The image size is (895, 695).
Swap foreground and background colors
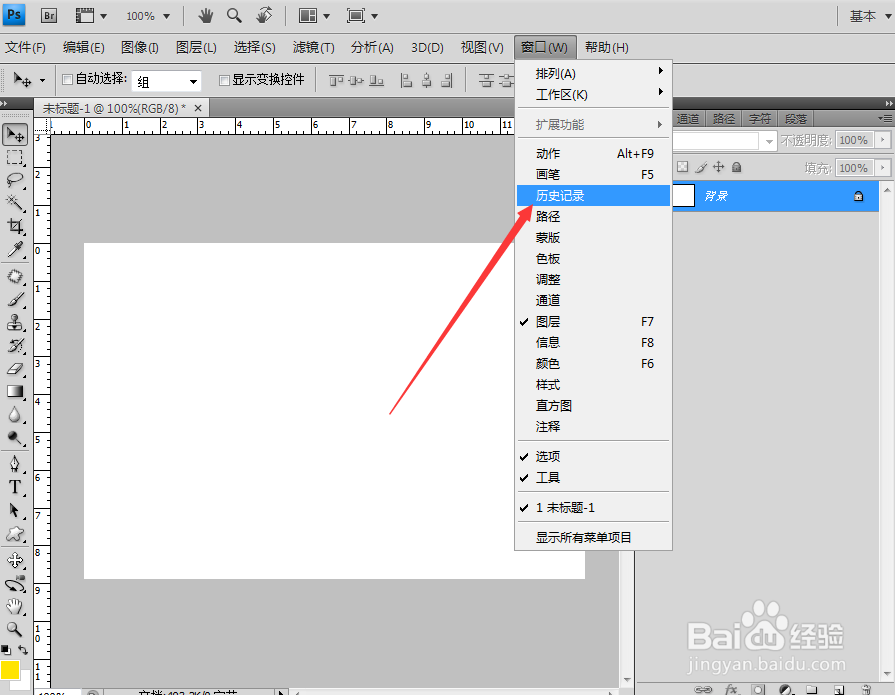click(x=23, y=650)
